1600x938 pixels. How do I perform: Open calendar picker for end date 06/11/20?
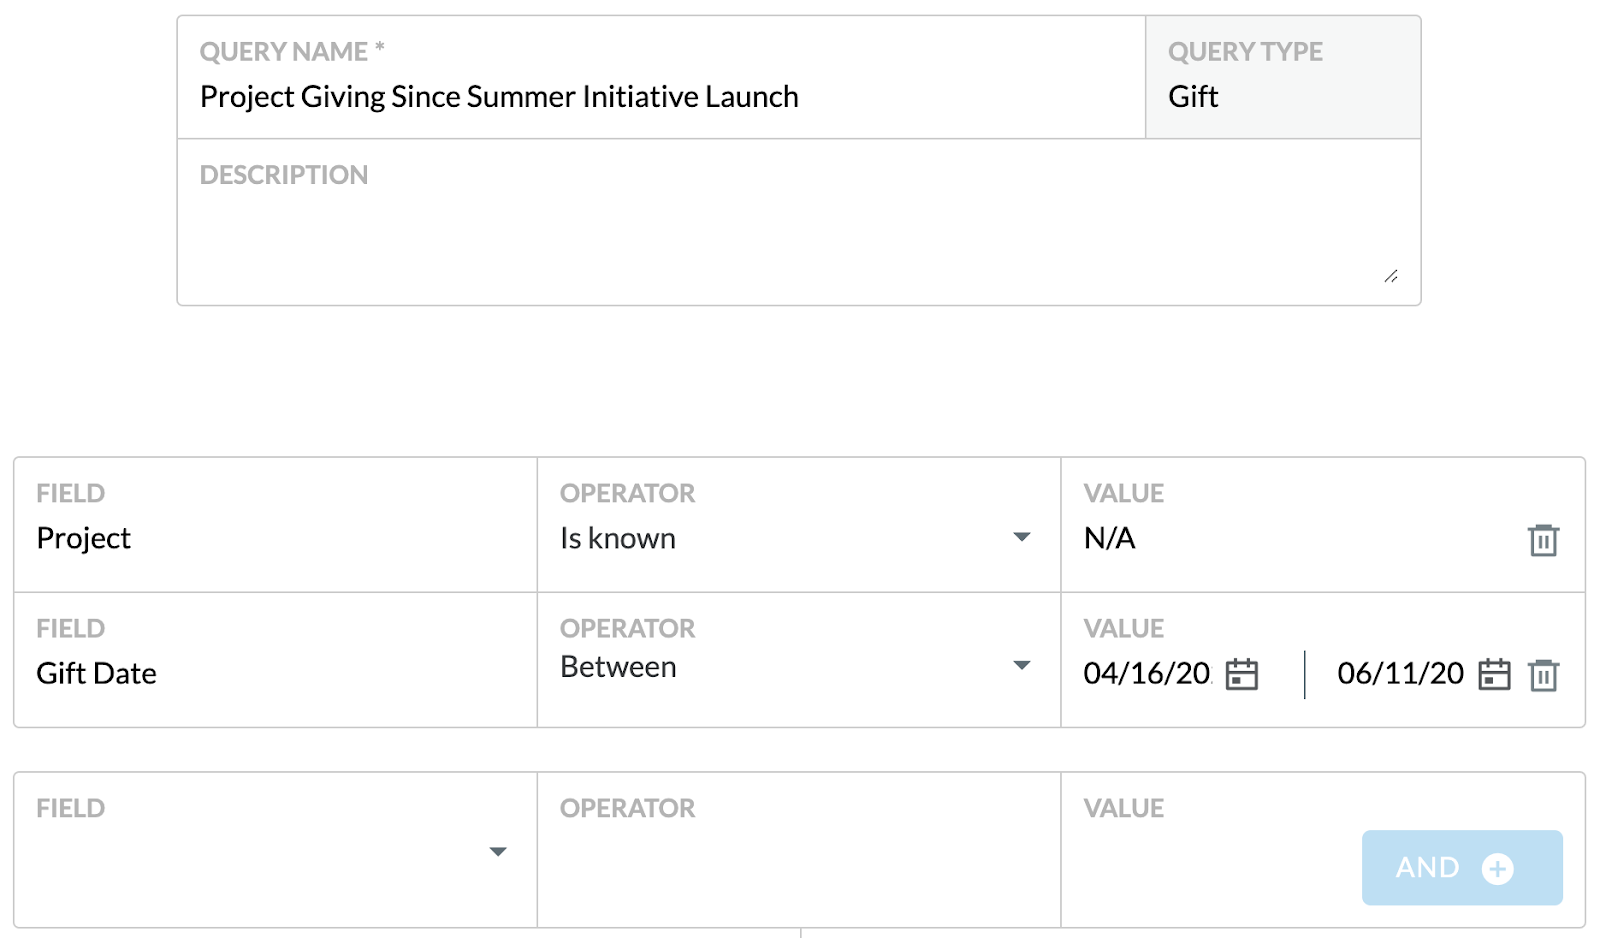pyautogui.click(x=1494, y=674)
